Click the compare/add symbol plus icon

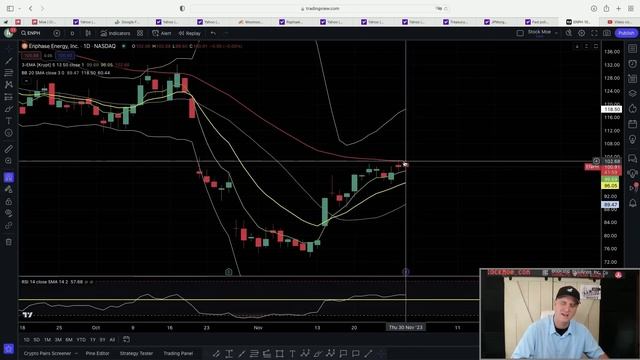[x=57, y=33]
